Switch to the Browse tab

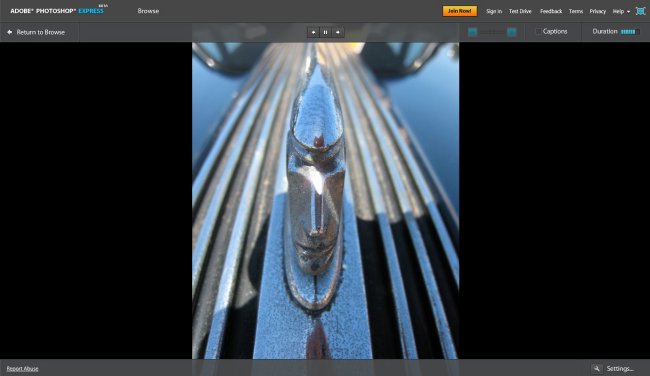click(148, 11)
